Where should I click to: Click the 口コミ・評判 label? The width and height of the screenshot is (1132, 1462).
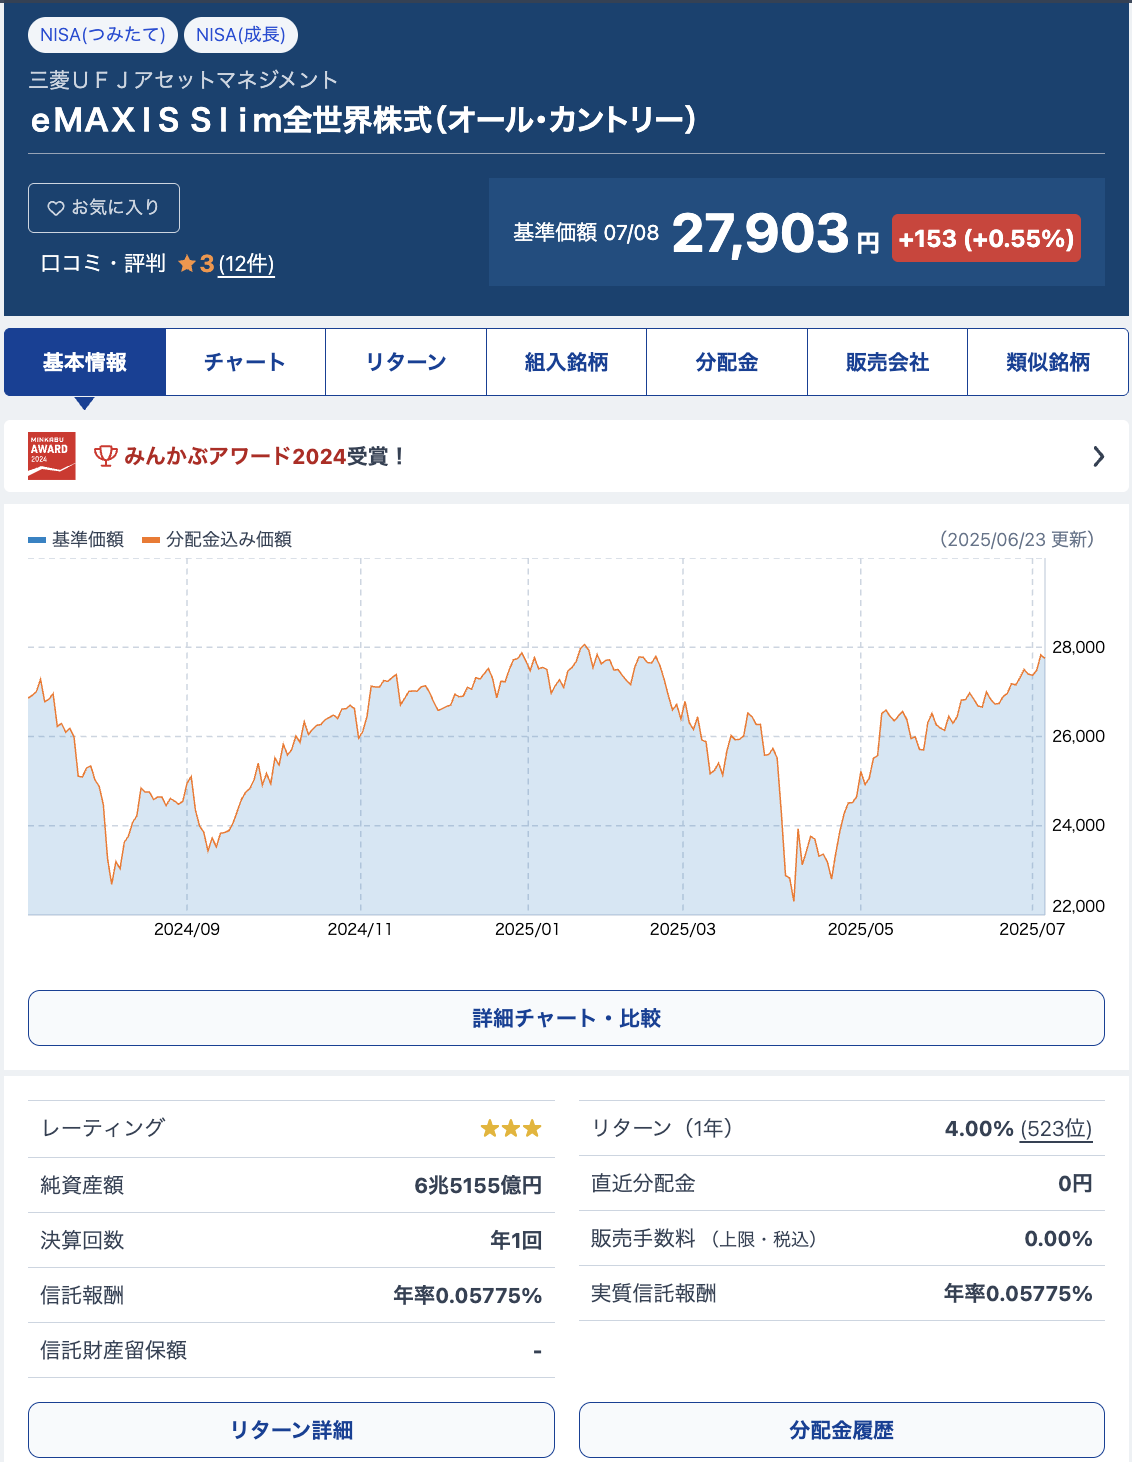pos(103,264)
